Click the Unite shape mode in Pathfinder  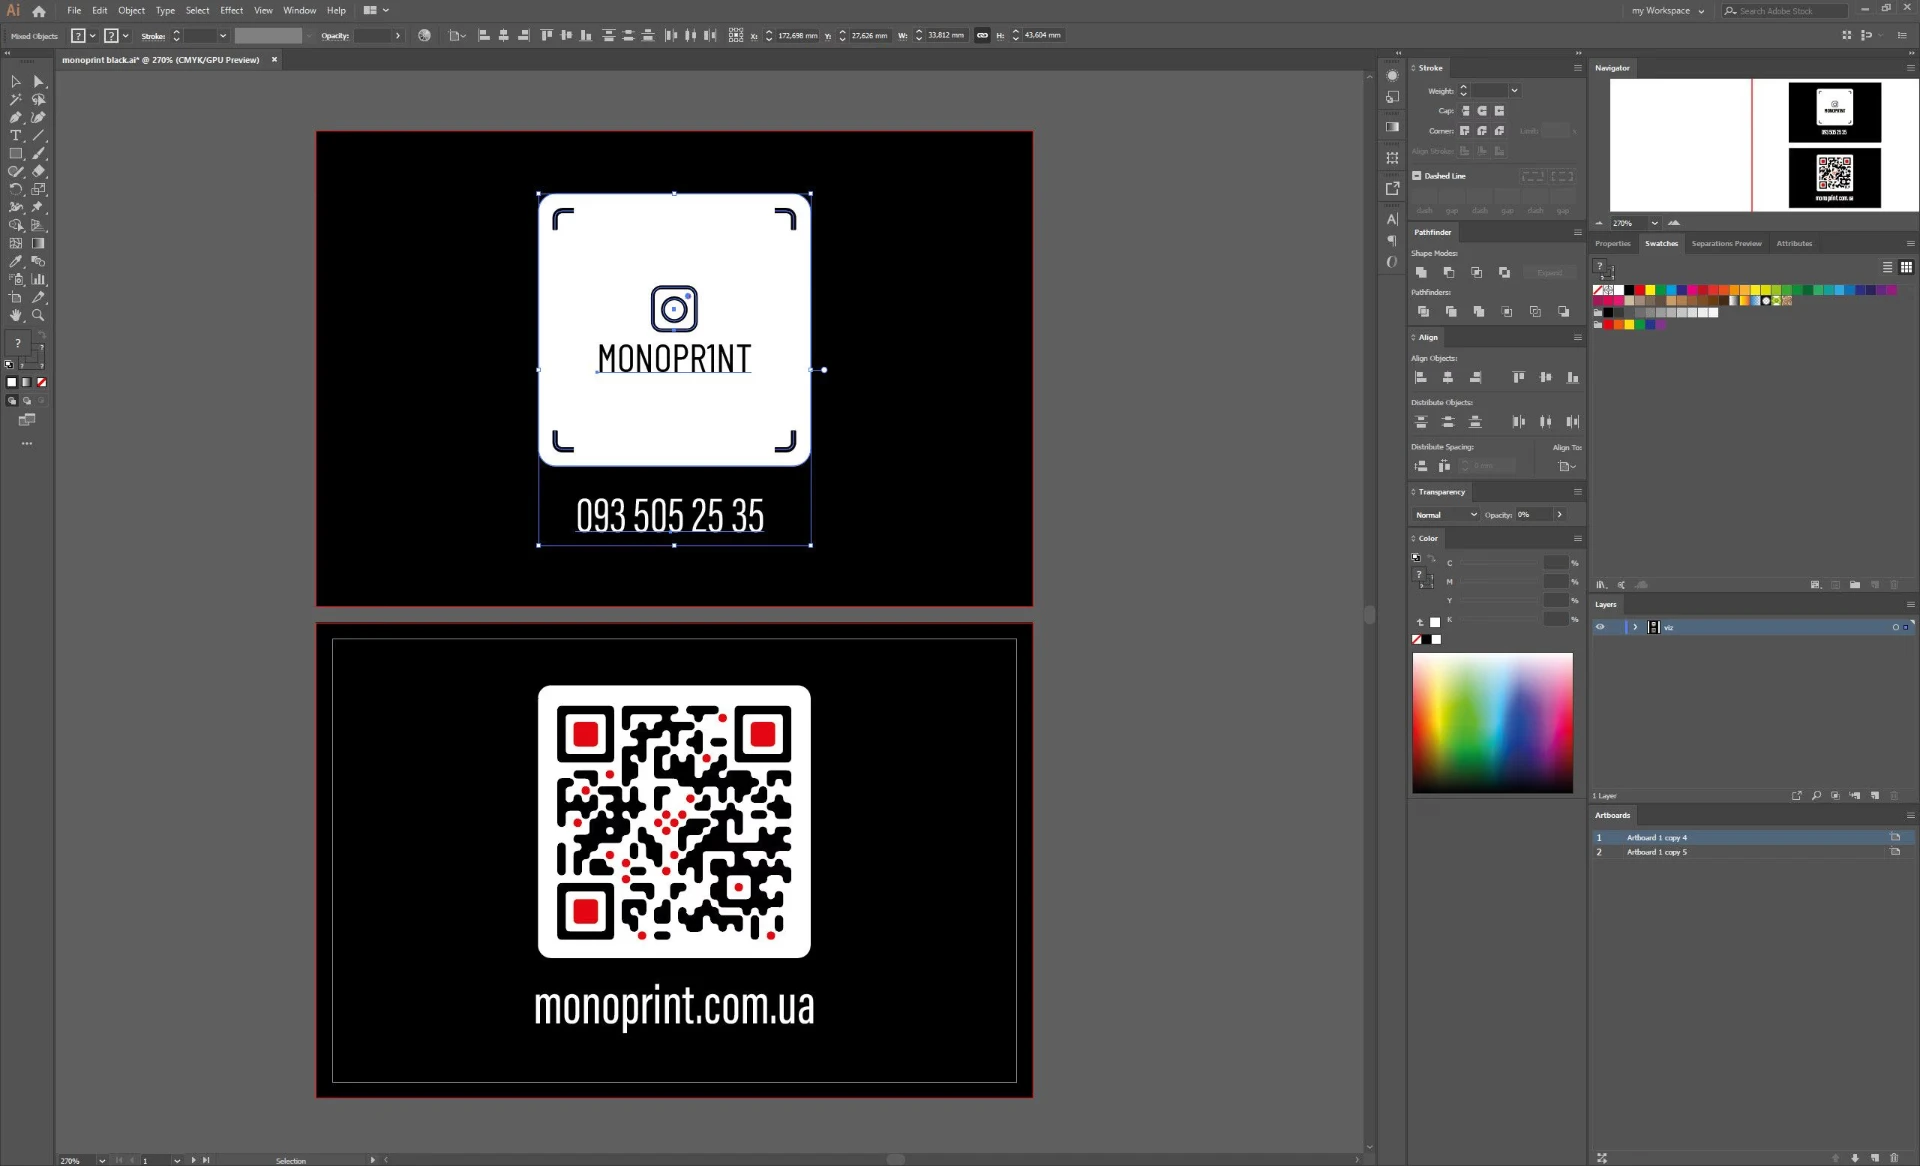1421,273
